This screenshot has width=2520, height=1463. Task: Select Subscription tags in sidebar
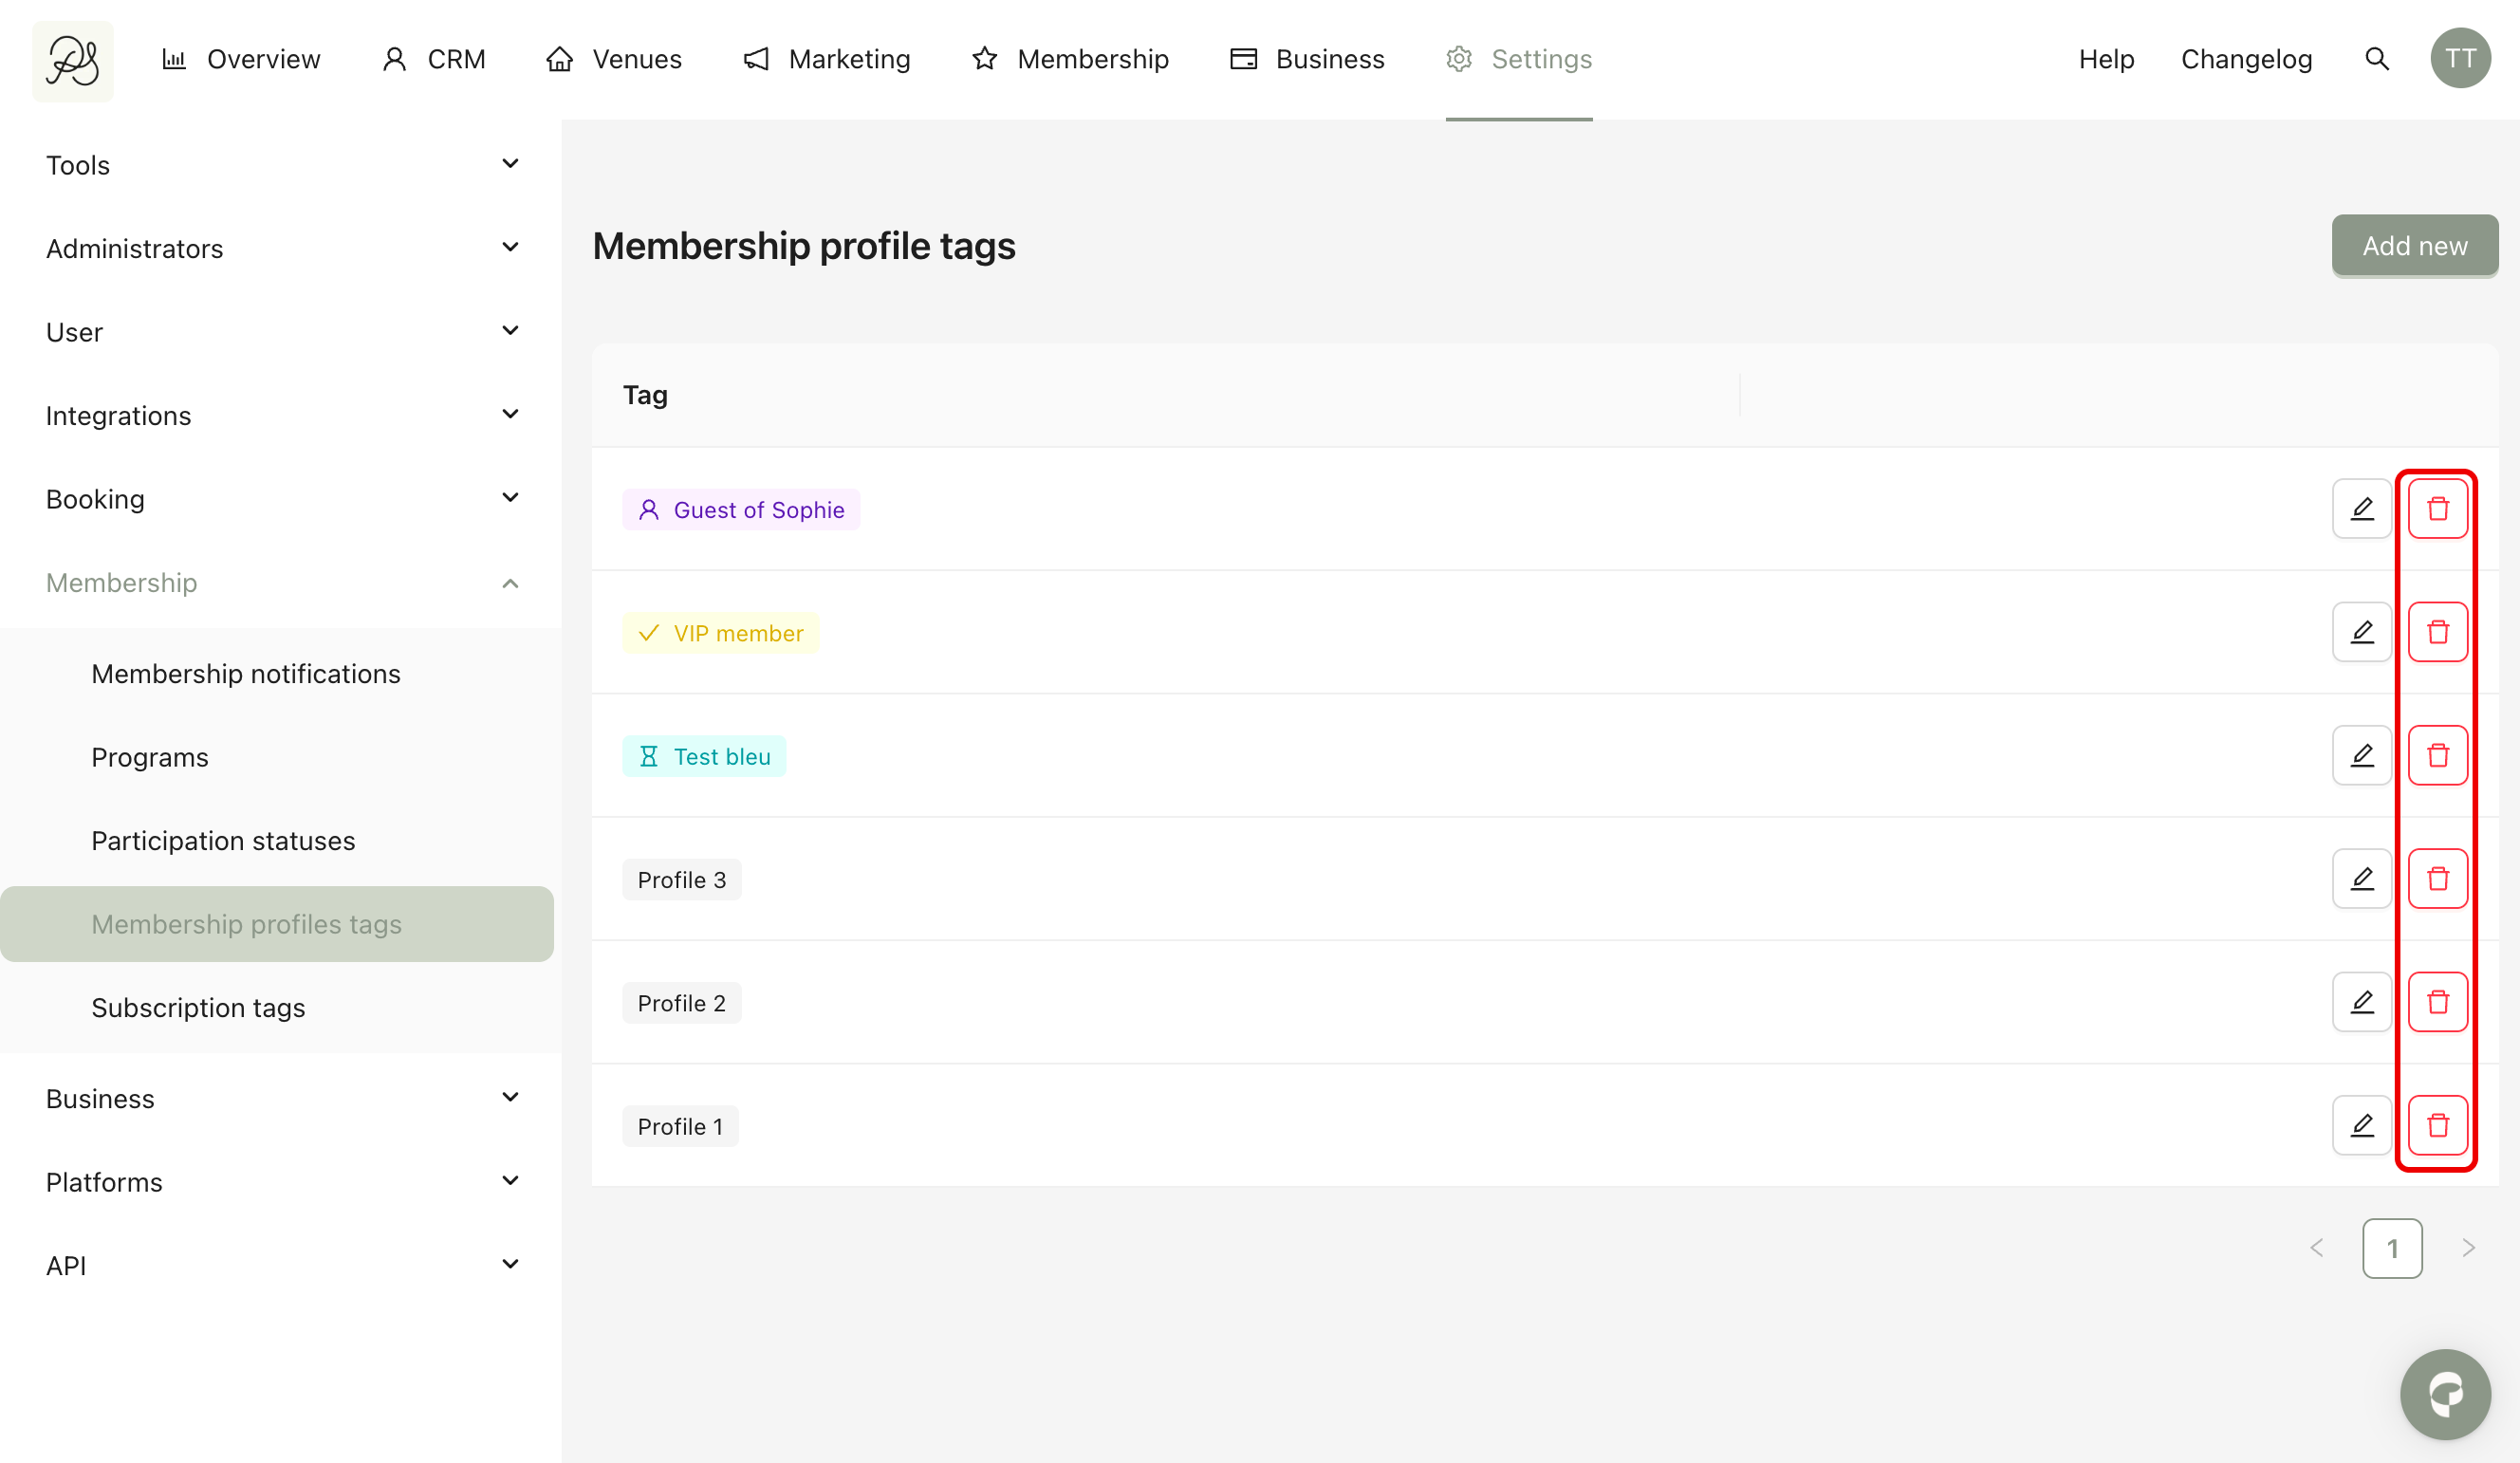pyautogui.click(x=198, y=1008)
